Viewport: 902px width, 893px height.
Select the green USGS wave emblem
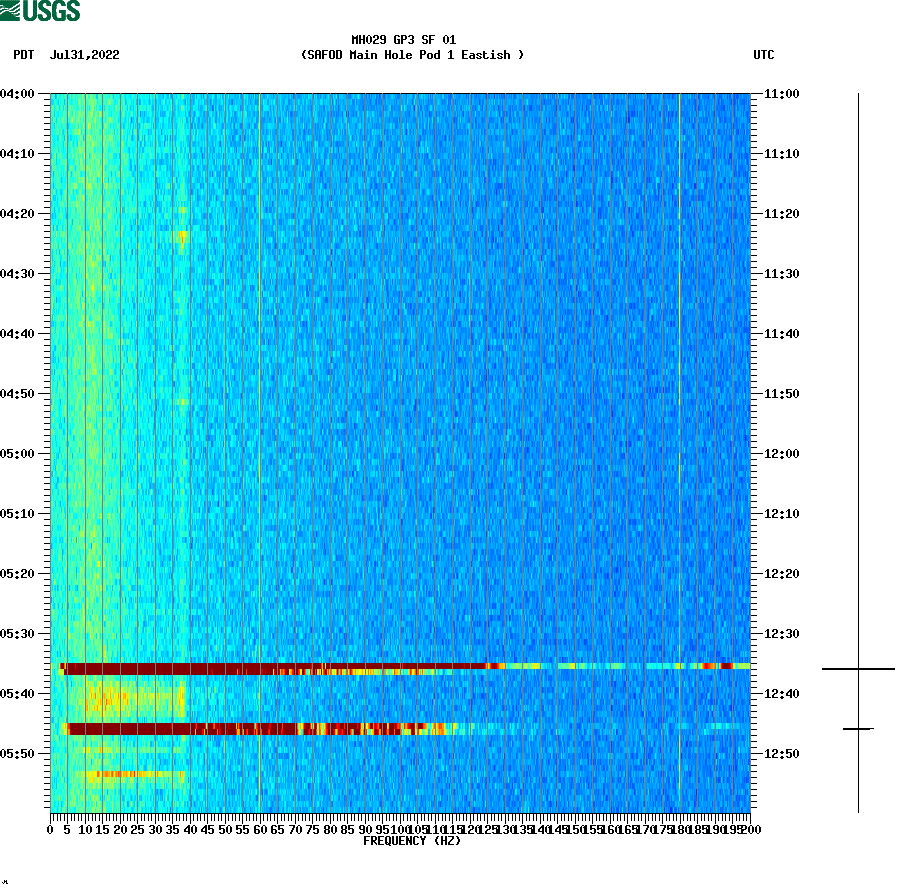pyautogui.click(x=10, y=10)
